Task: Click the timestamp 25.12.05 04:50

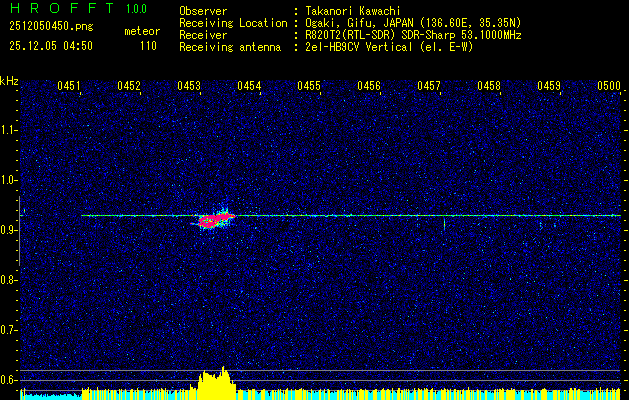Action: pos(51,46)
